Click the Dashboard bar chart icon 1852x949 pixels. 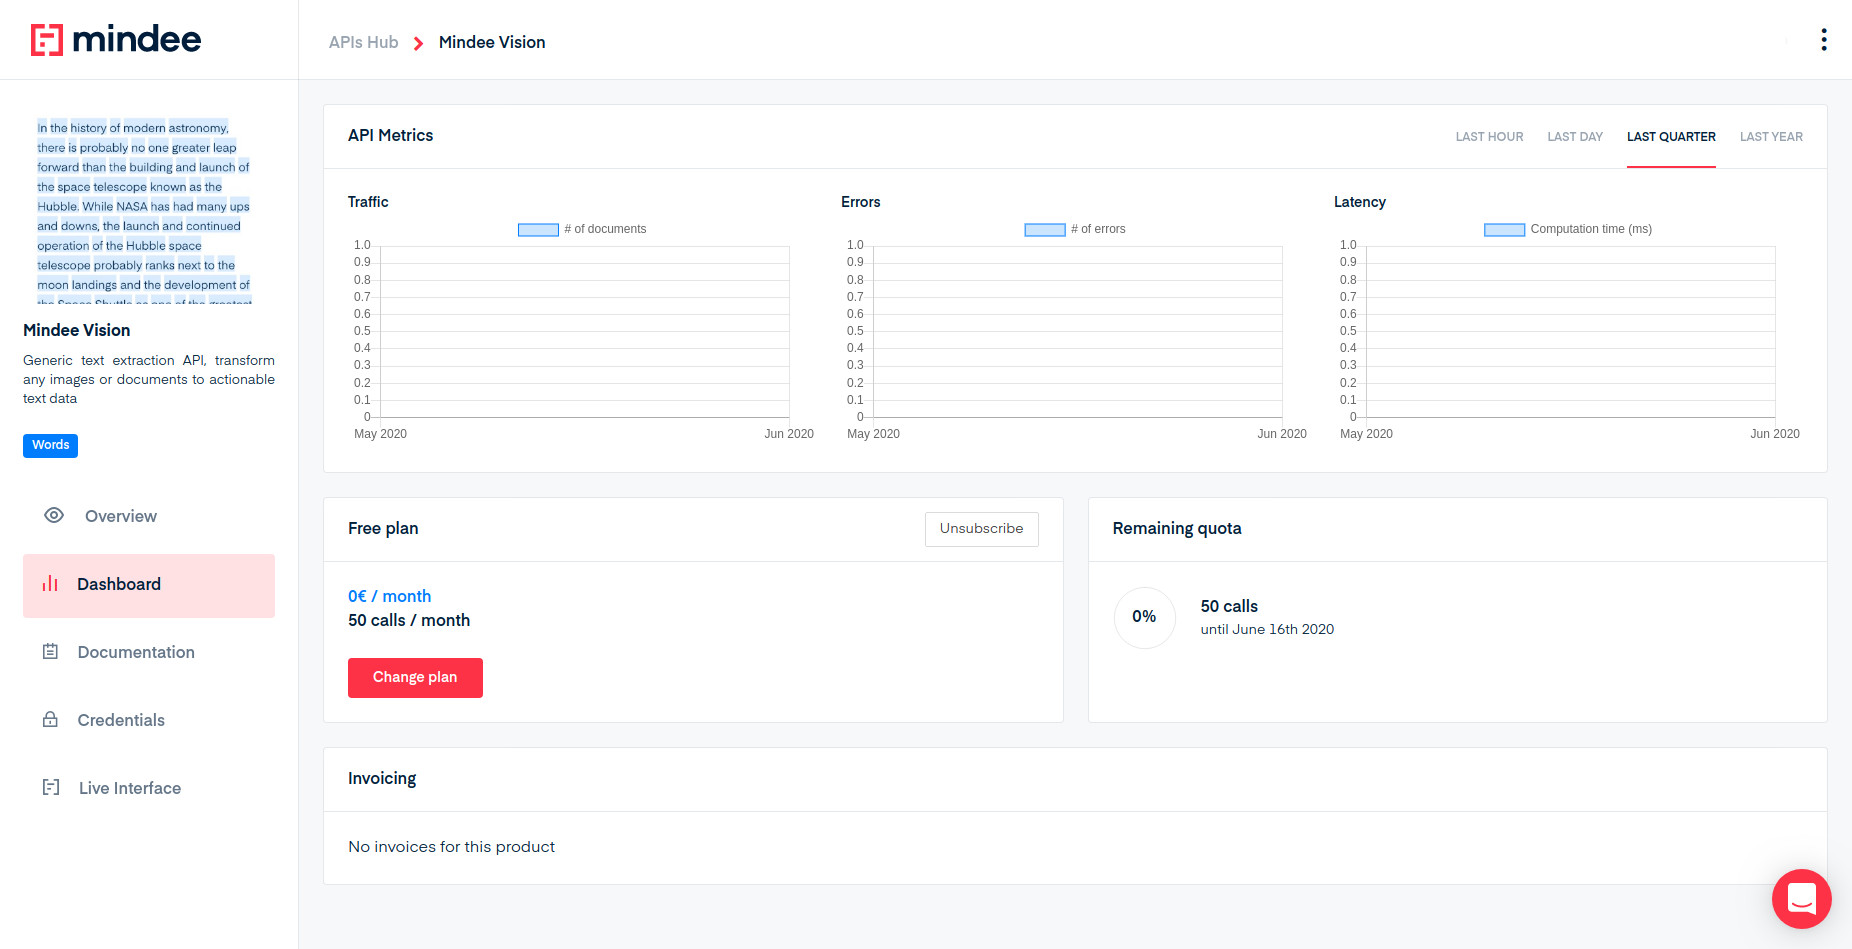tap(50, 583)
